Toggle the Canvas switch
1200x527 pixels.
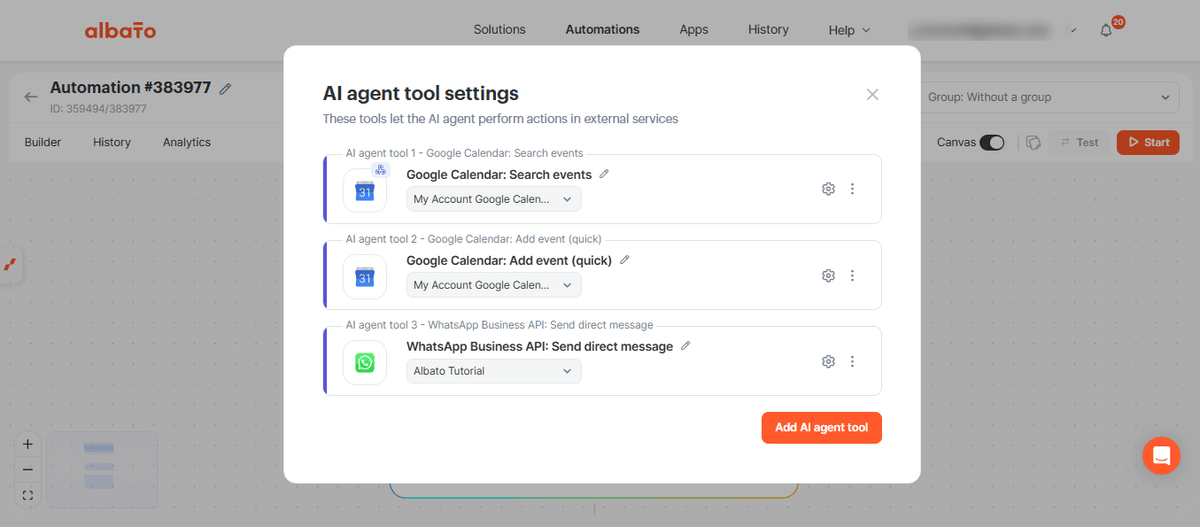[992, 142]
